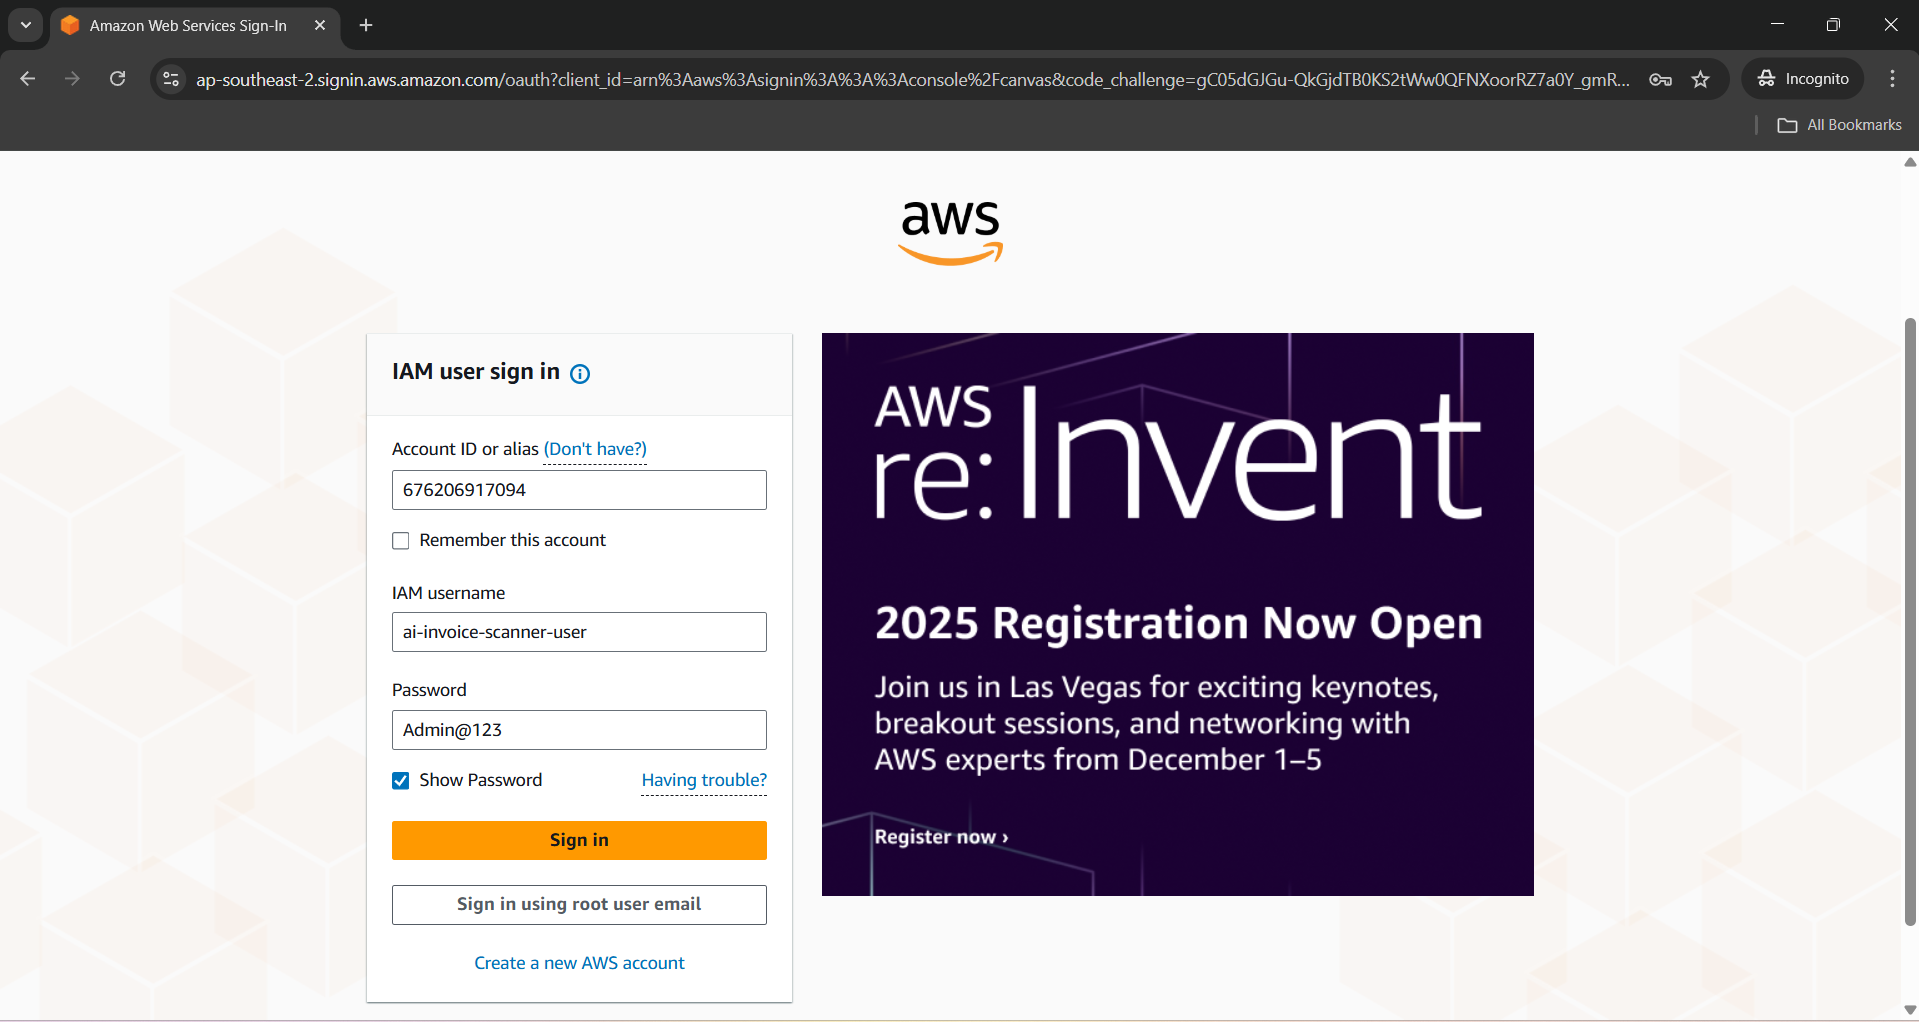
Task: Expand the tab search dropdown arrow
Action: [26, 25]
